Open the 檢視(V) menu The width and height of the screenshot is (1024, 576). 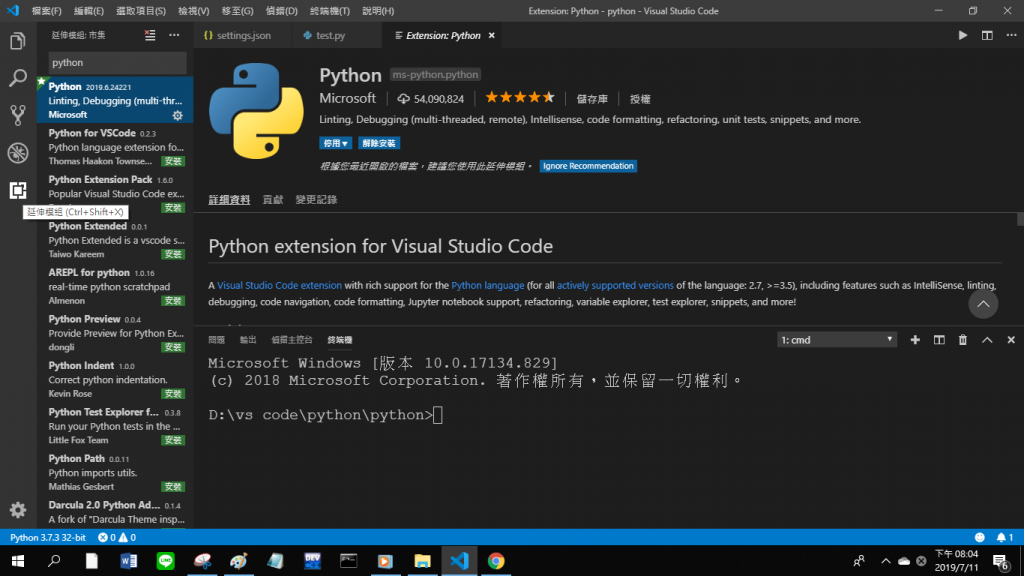[x=193, y=11]
